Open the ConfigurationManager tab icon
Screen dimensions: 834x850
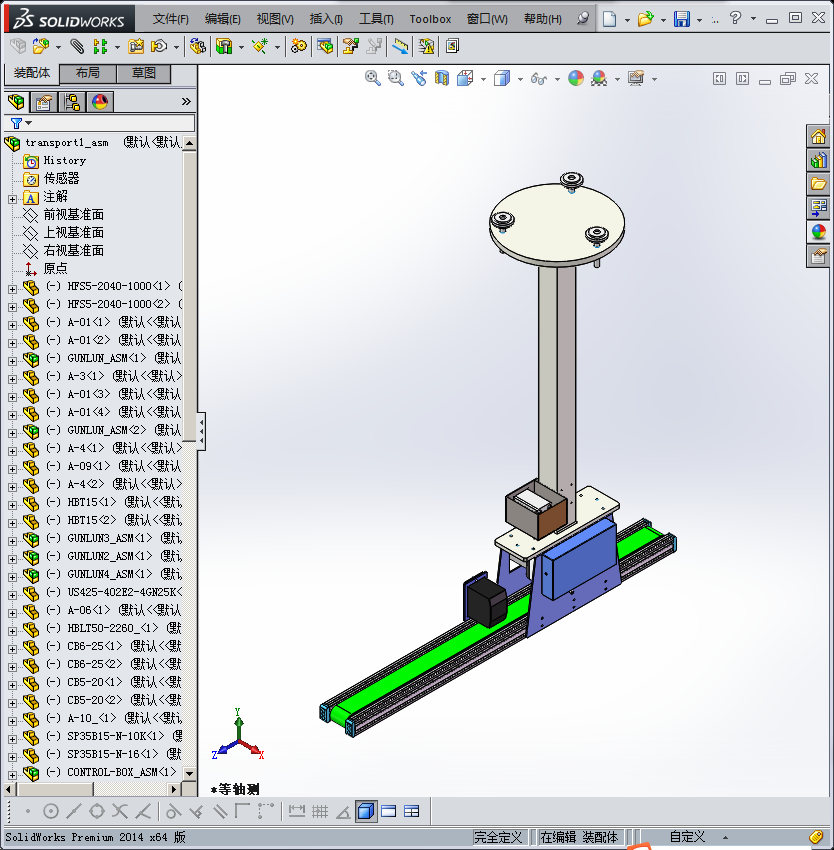tap(72, 101)
